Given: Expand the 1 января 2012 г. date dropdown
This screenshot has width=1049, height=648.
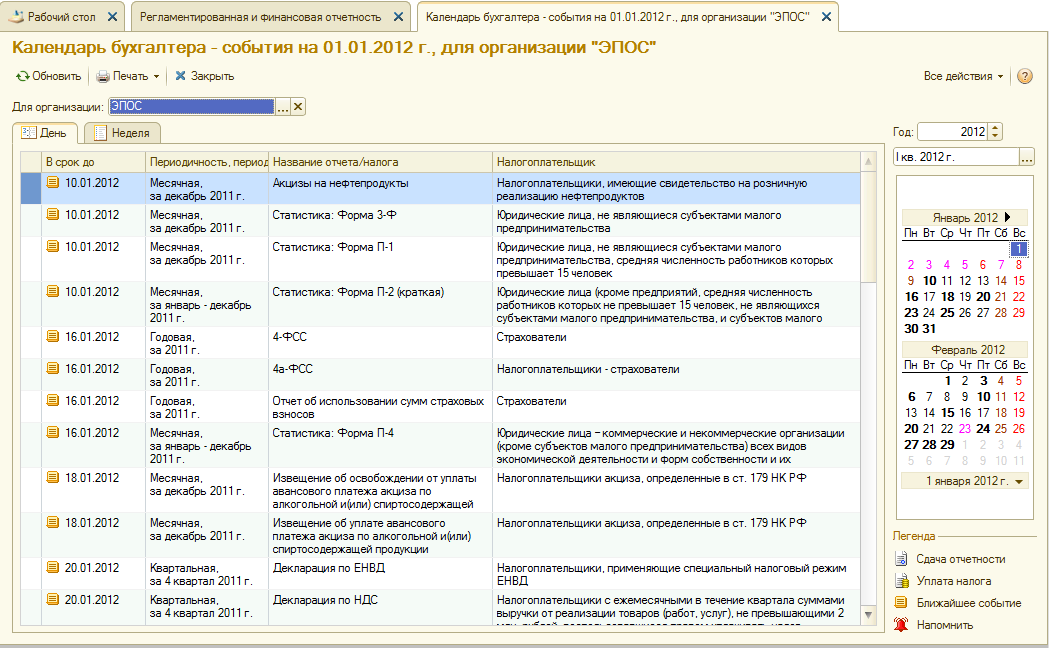Looking at the screenshot, I should tap(1019, 481).
